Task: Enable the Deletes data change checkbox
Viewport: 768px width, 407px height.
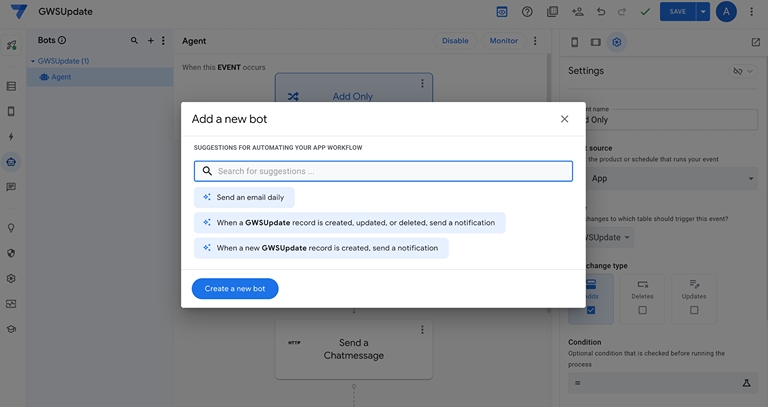Action: (642, 310)
